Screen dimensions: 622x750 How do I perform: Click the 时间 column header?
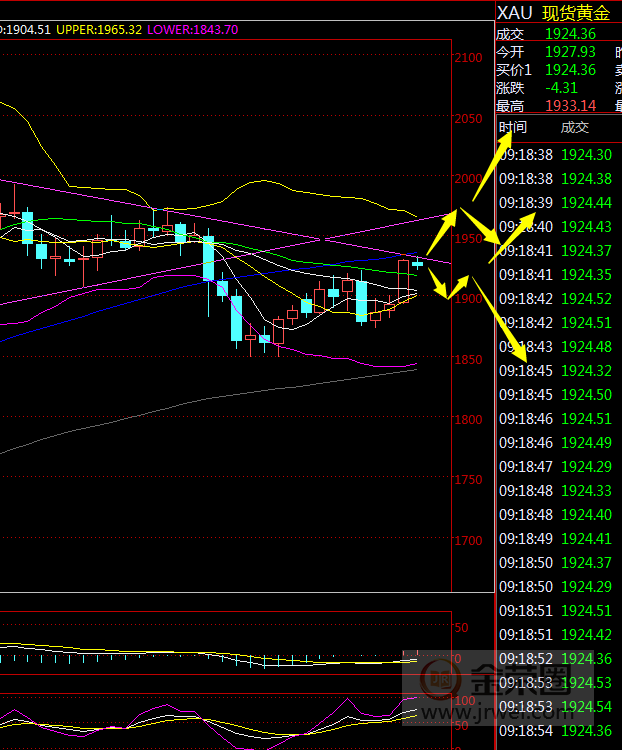pyautogui.click(x=513, y=127)
